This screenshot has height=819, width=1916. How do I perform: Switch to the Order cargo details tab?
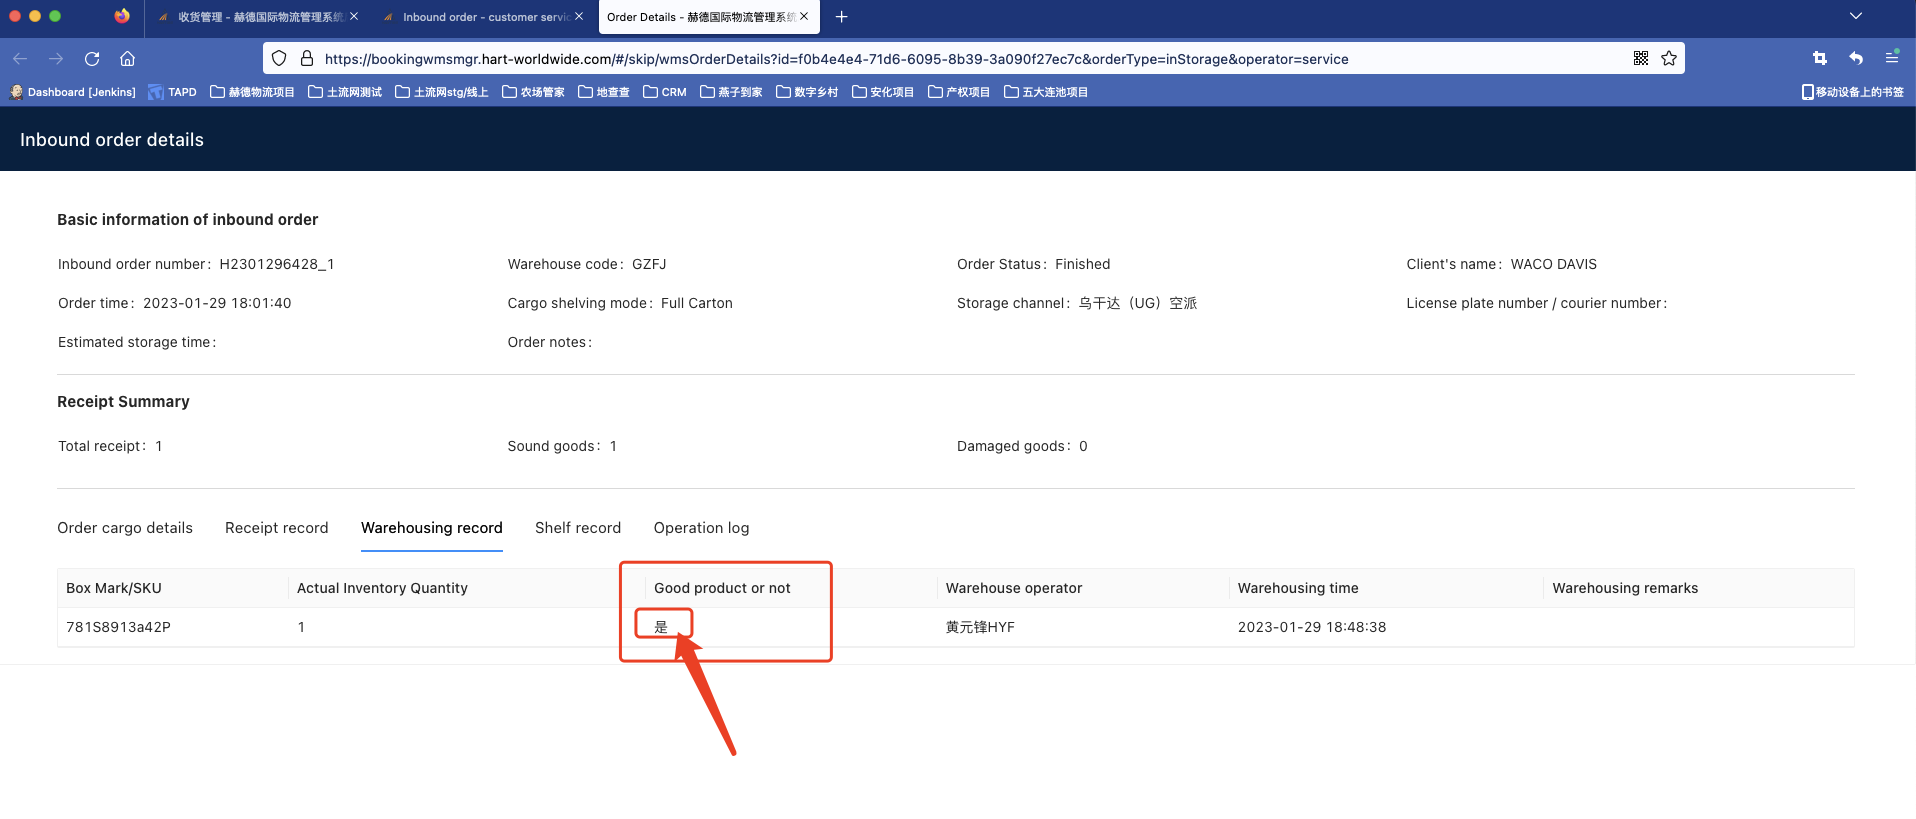pos(125,528)
